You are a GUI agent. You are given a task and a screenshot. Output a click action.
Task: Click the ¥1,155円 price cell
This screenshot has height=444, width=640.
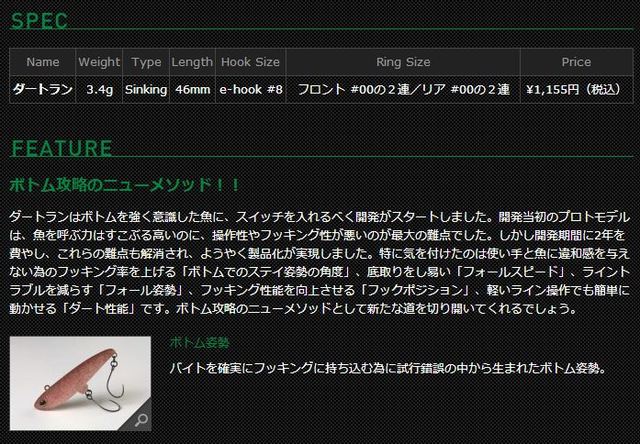click(576, 89)
